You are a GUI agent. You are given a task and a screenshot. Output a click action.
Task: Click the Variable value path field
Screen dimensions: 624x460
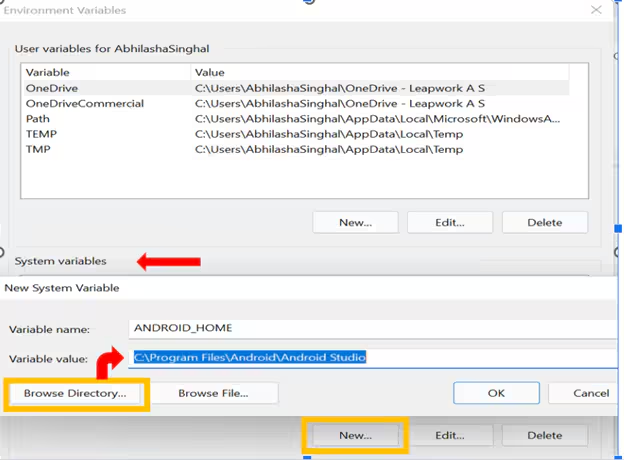[370, 357]
